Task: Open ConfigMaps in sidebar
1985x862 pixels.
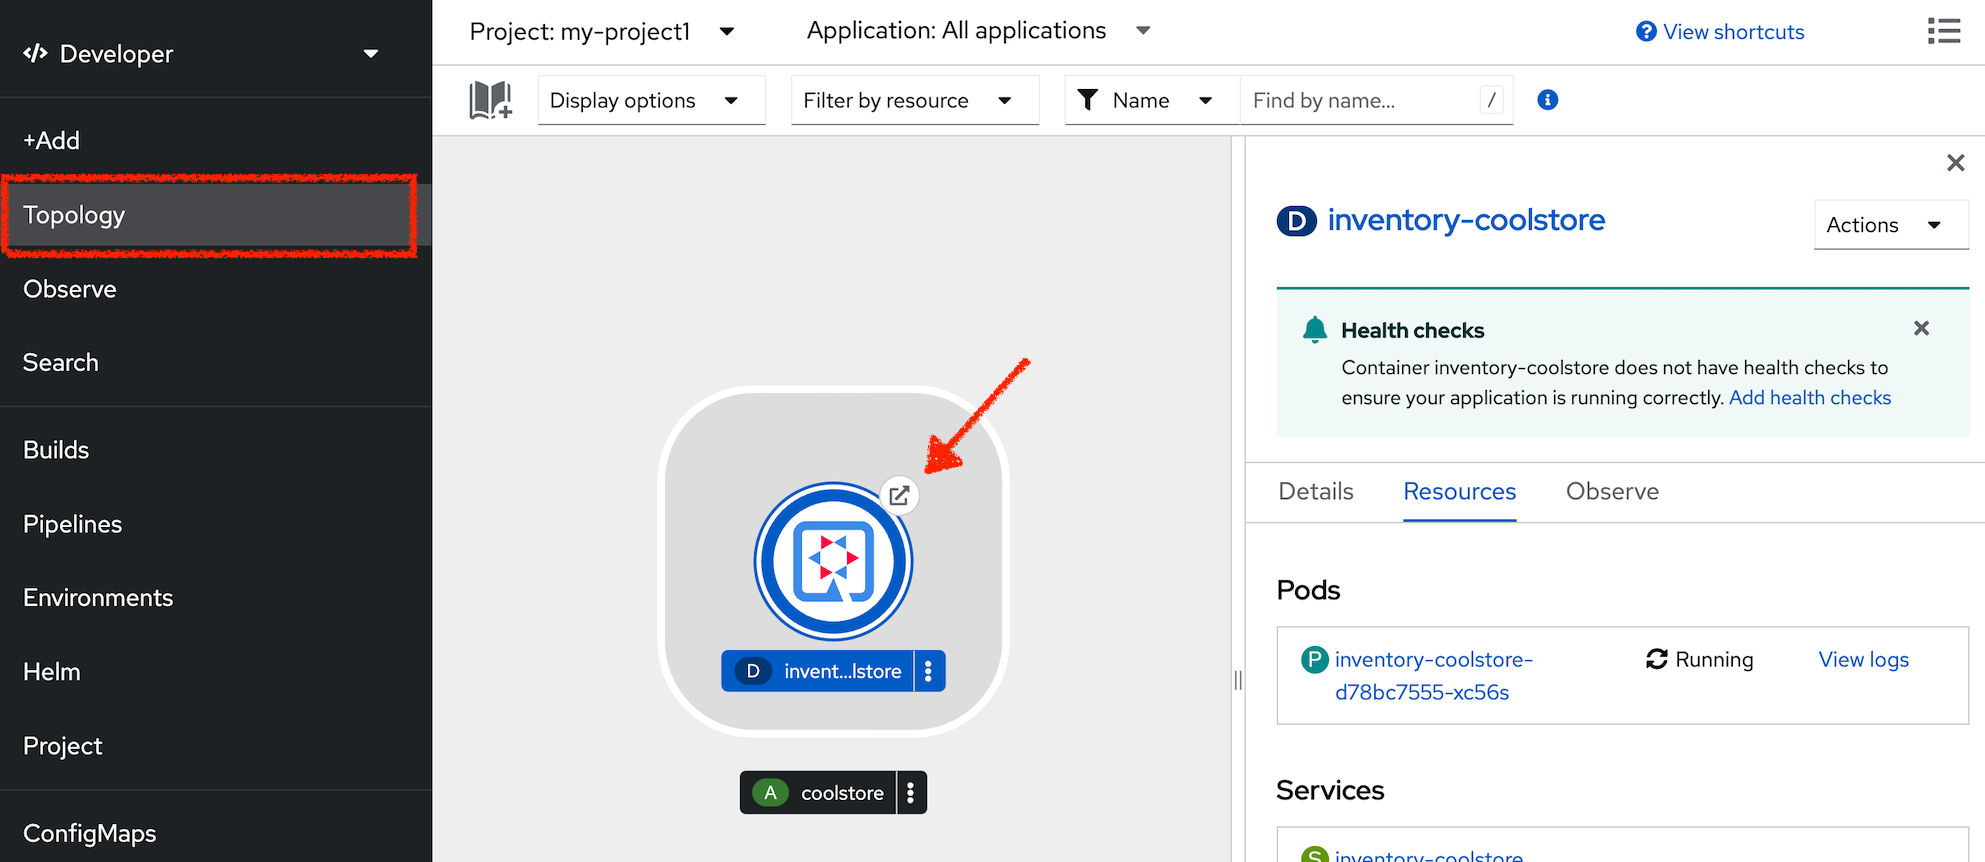Action: point(216,833)
